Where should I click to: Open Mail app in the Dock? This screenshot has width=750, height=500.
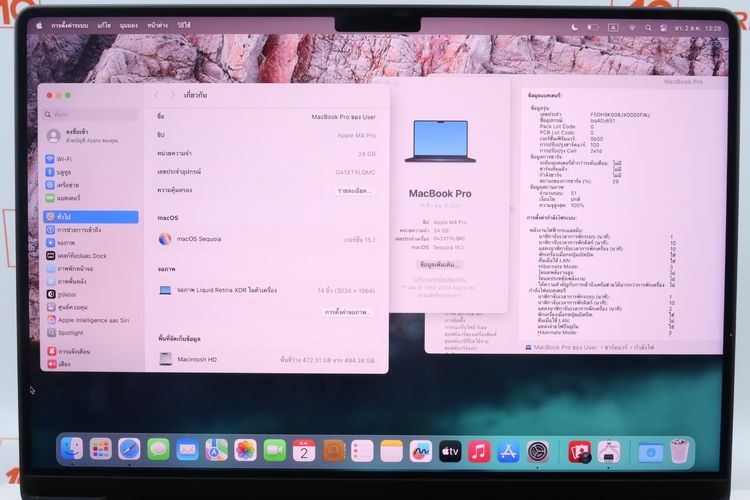point(188,450)
